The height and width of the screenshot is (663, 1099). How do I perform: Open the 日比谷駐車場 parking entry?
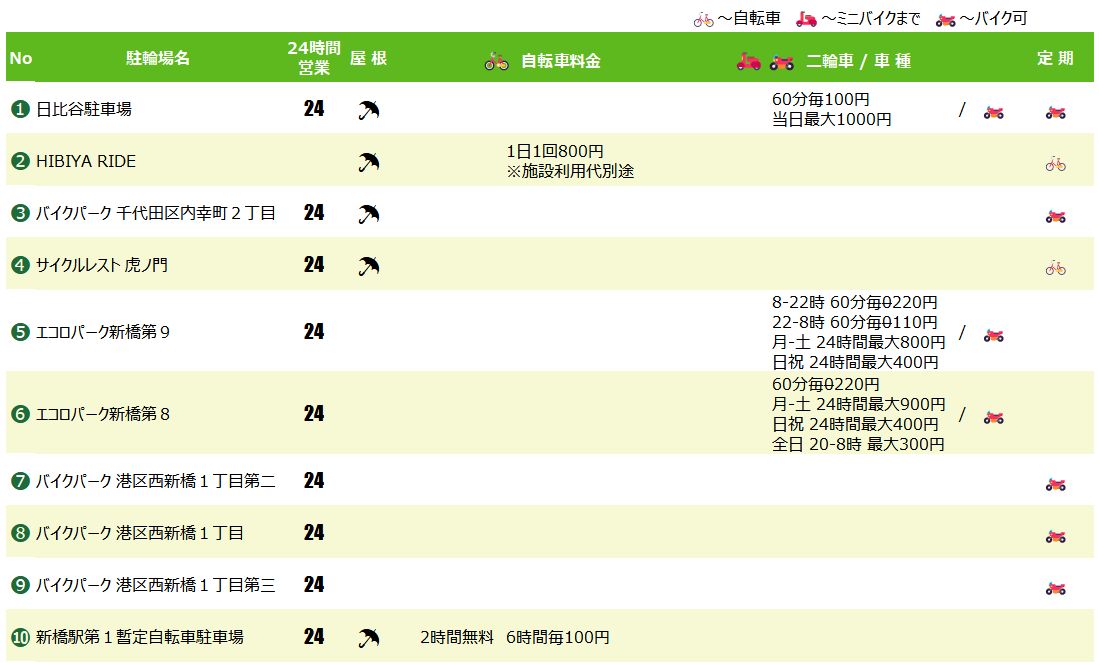(84, 109)
